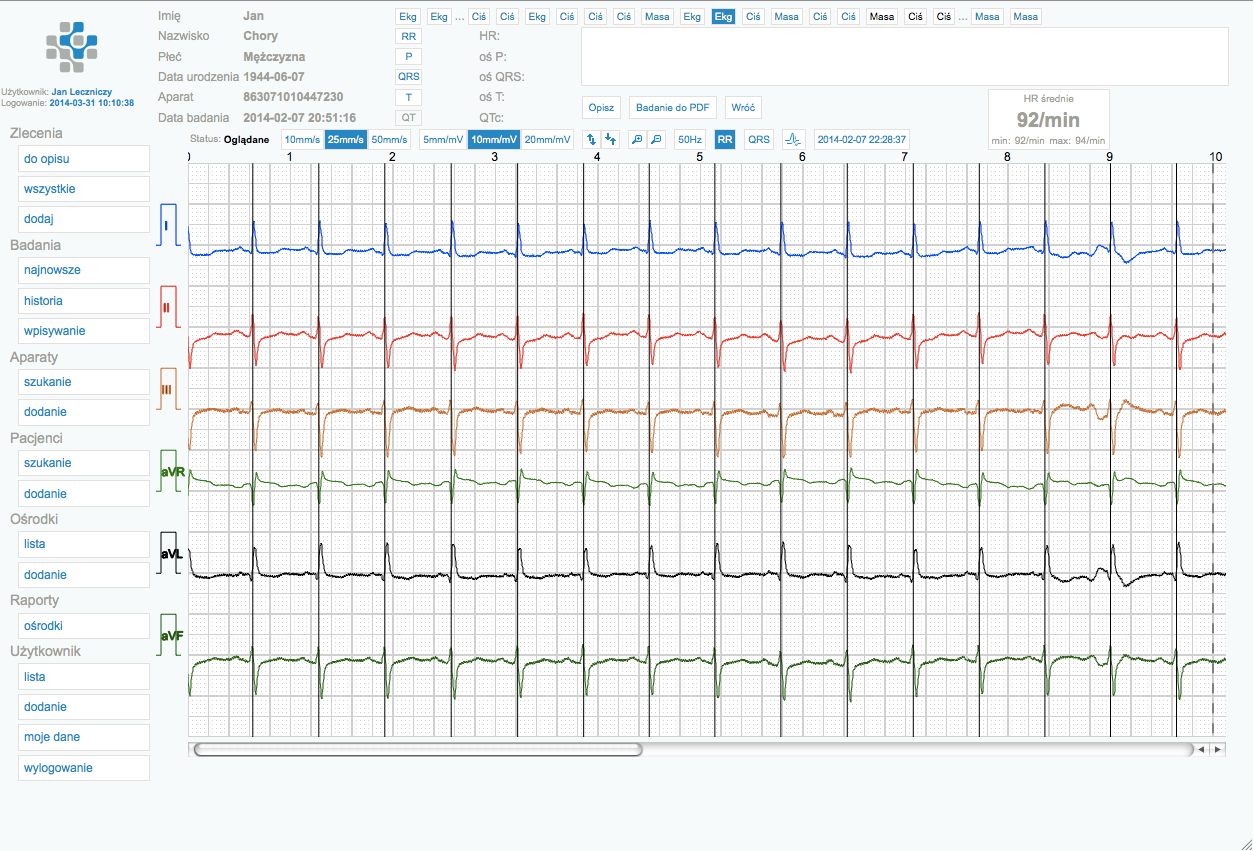
Task: Click the 2014-02-07 22:28:37 timestamp button
Action: (862, 139)
